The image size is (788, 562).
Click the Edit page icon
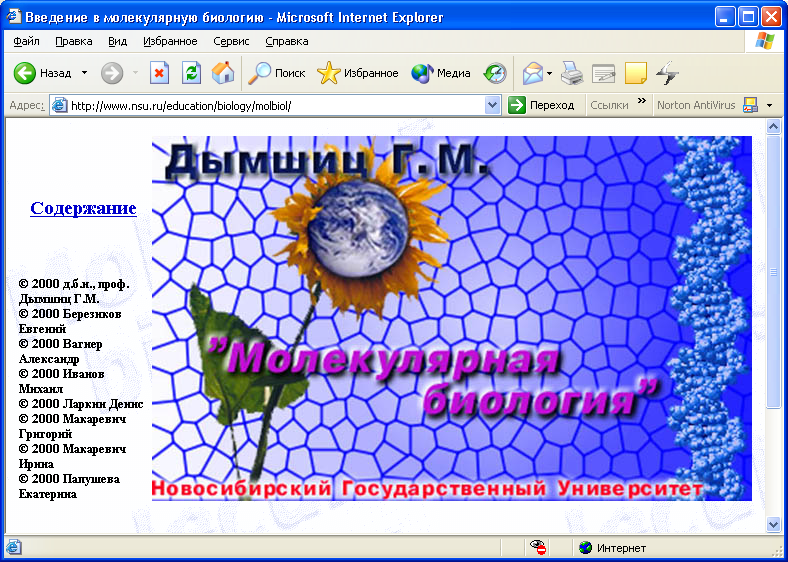(604, 73)
